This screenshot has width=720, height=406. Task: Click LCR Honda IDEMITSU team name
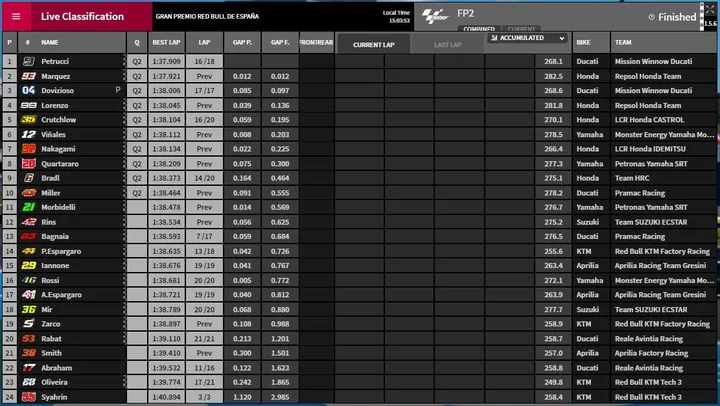pos(650,149)
